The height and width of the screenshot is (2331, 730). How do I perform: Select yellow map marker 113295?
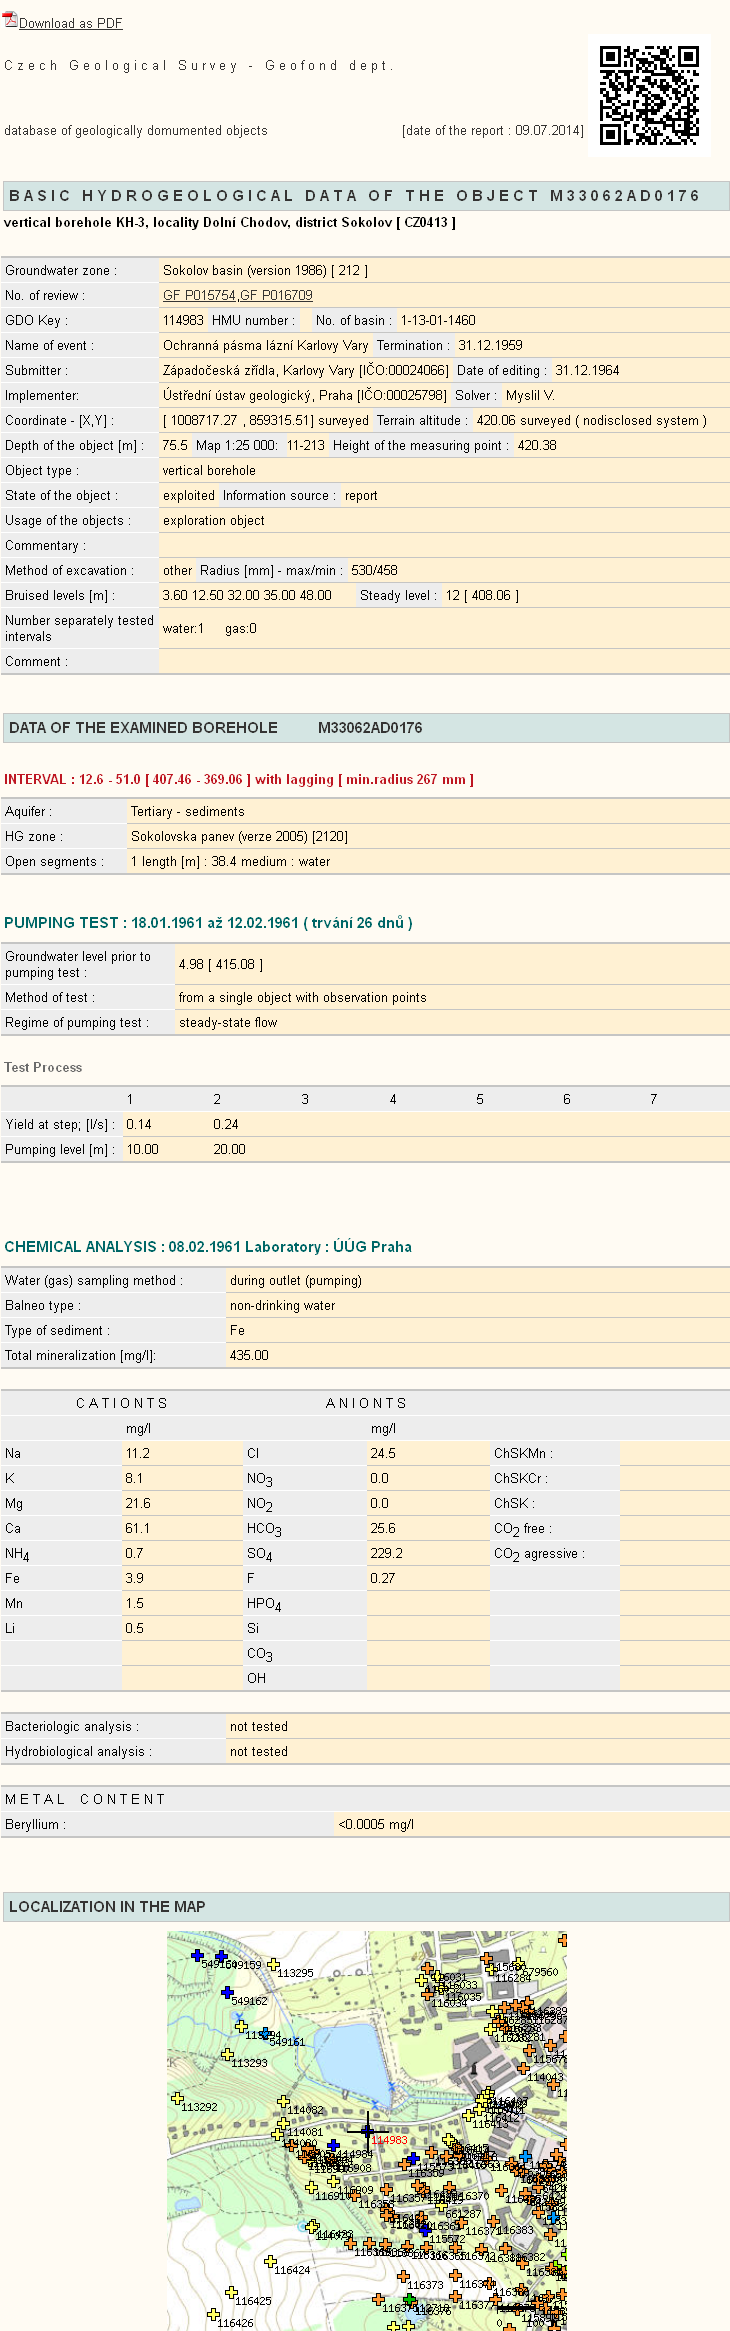click(x=273, y=1965)
